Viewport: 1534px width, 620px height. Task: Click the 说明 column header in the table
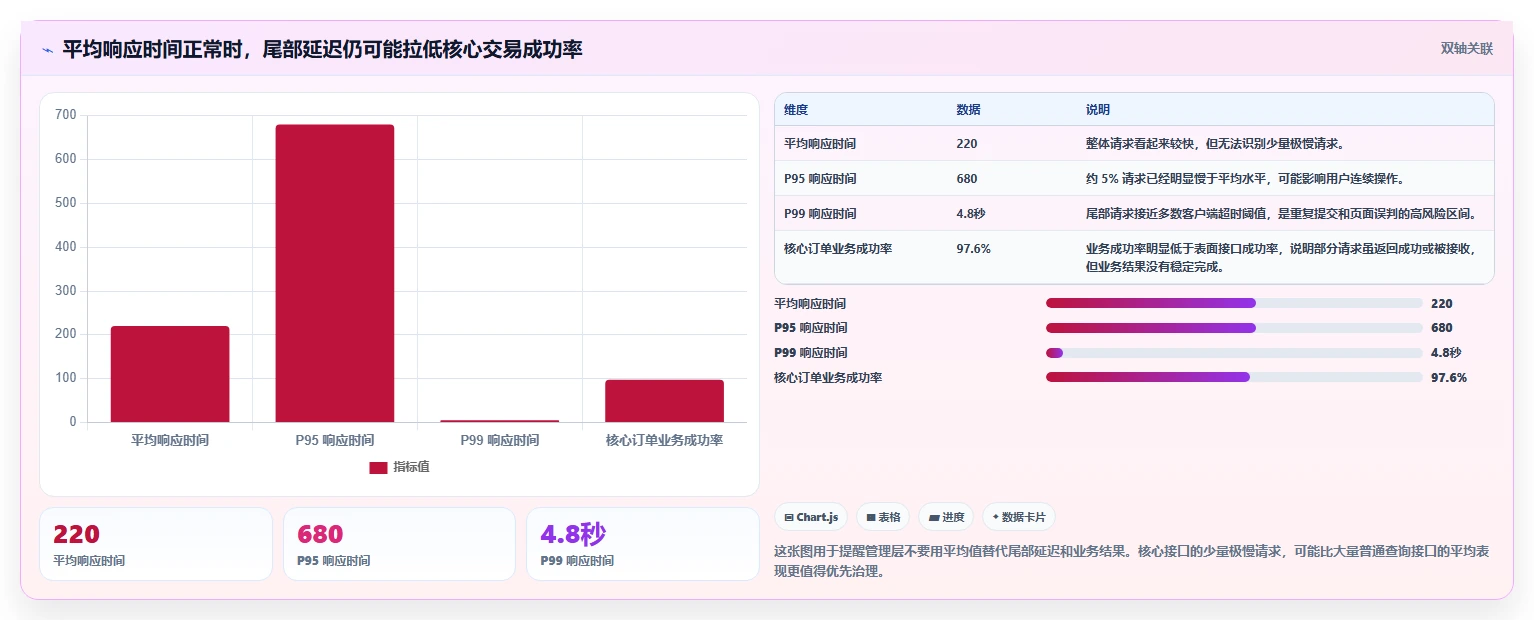[1098, 109]
